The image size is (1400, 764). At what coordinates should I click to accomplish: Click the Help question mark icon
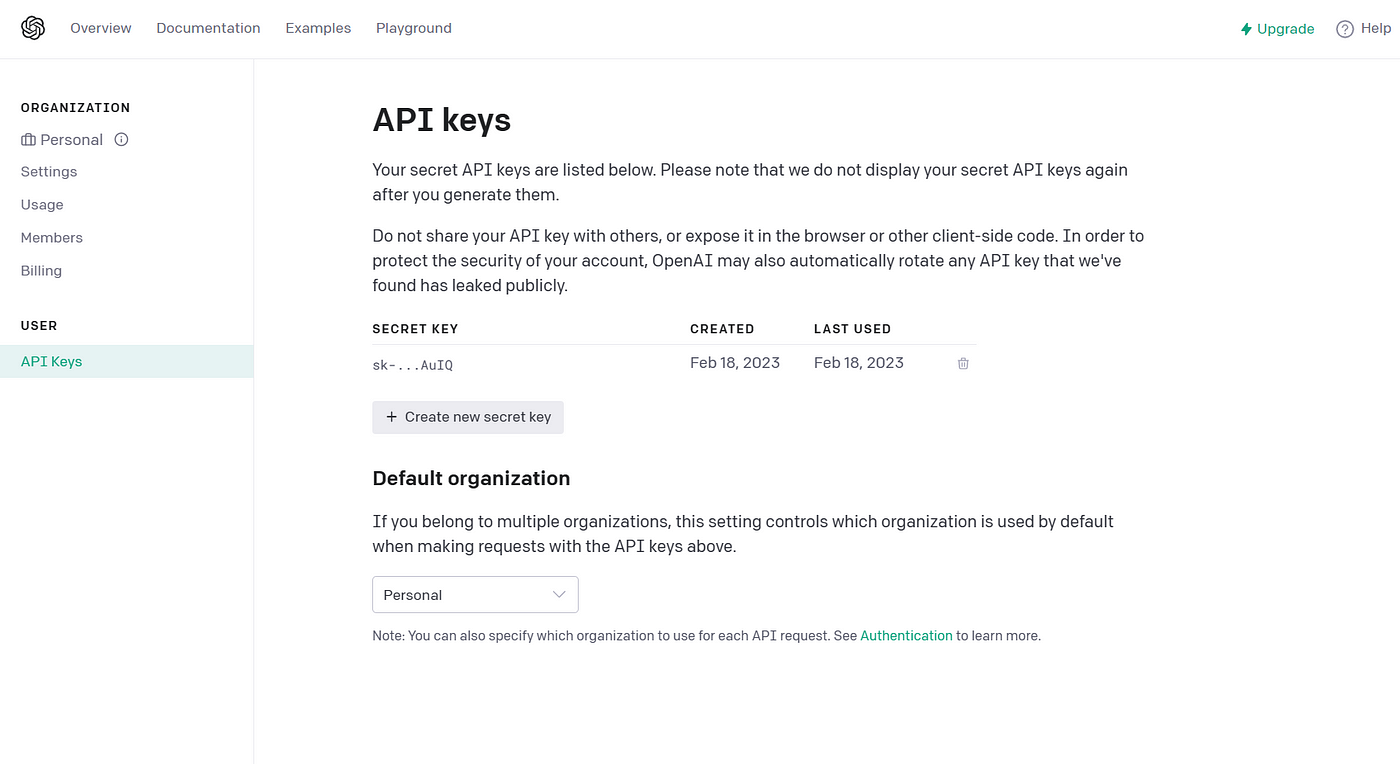tap(1345, 29)
